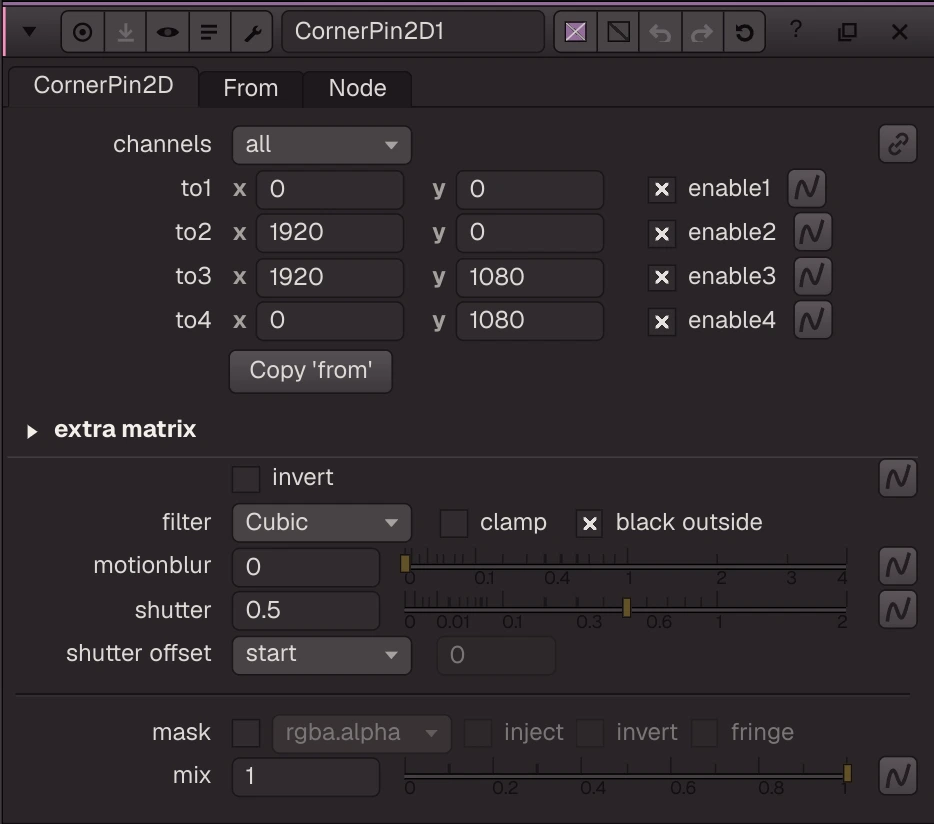Viewport: 934px width, 824px height.
Task: Disable the black outside checkbox
Action: coord(589,523)
